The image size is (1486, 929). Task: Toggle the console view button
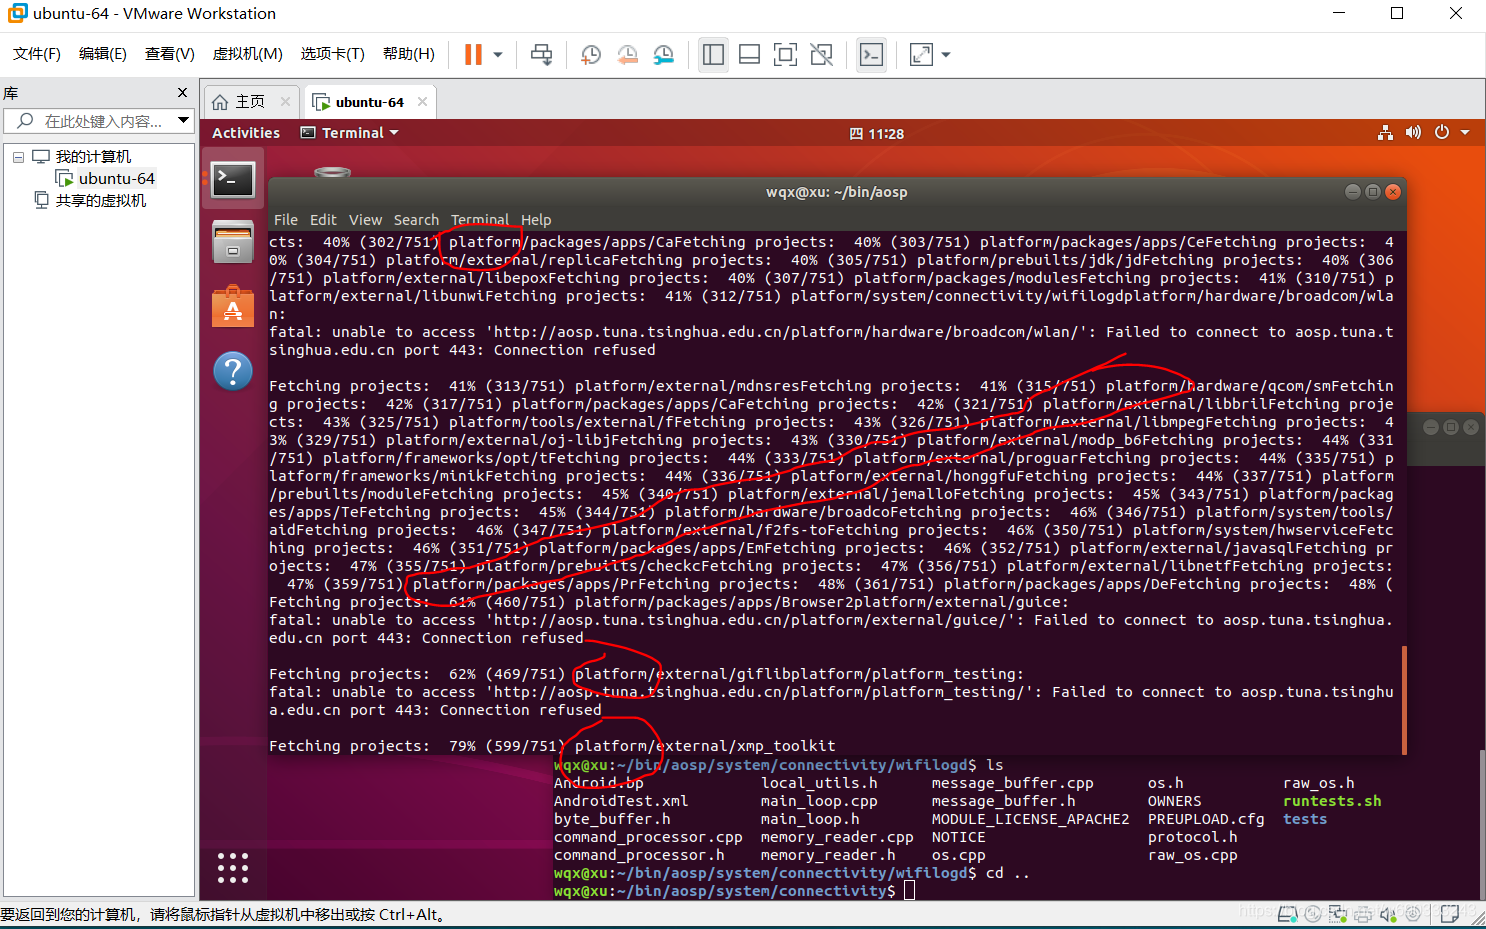pyautogui.click(x=871, y=55)
